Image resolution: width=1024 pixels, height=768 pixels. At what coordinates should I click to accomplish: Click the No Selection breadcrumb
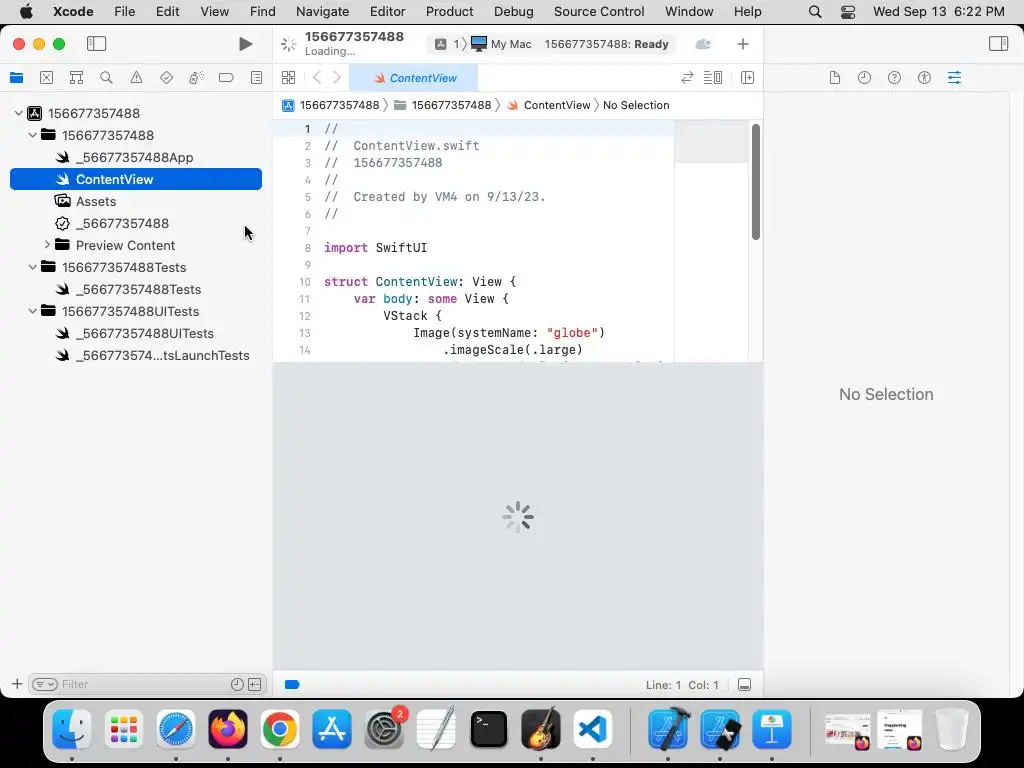pyautogui.click(x=636, y=105)
